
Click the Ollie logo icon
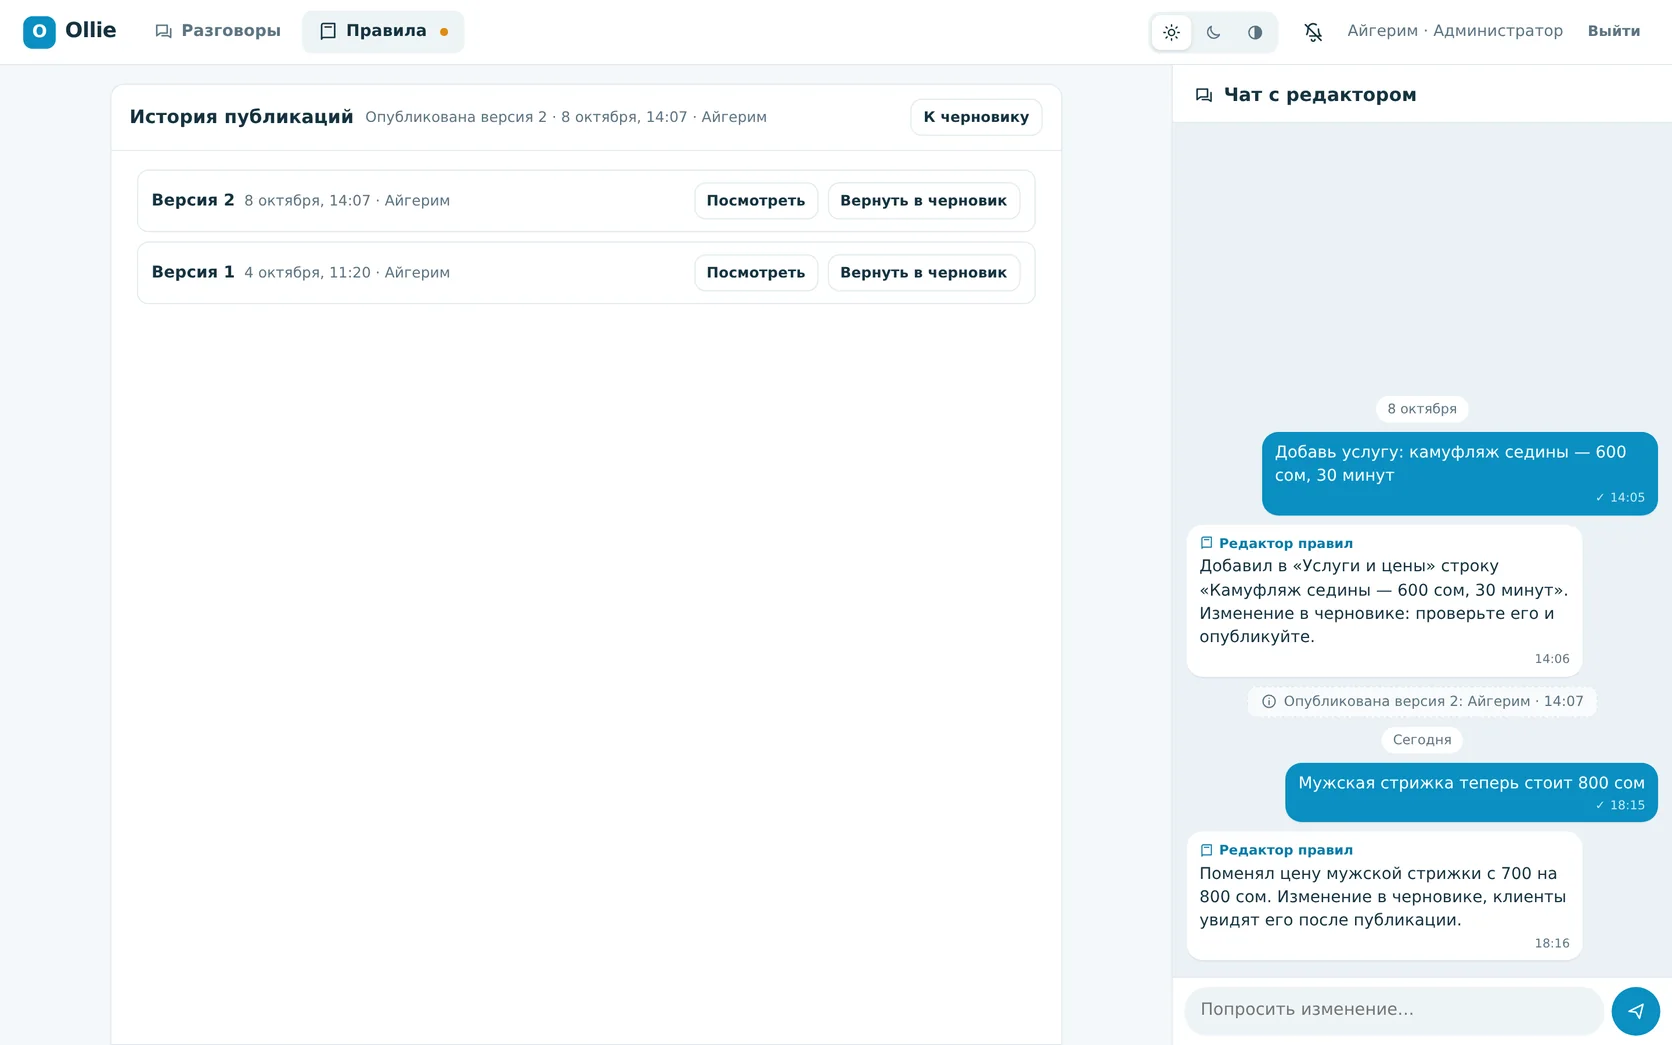pos(39,31)
